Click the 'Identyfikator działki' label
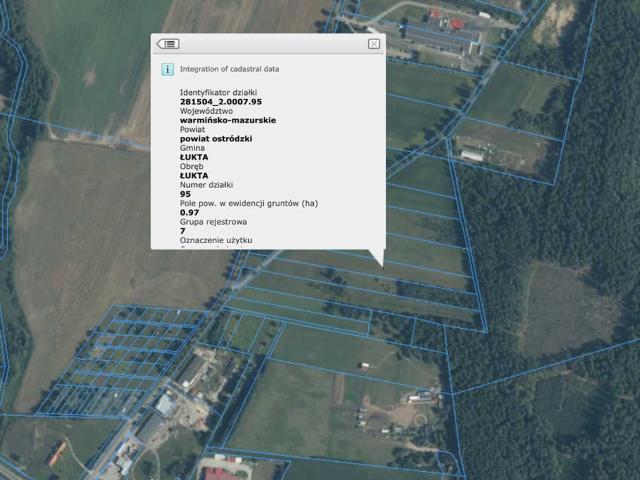This screenshot has height=480, width=640. point(218,93)
